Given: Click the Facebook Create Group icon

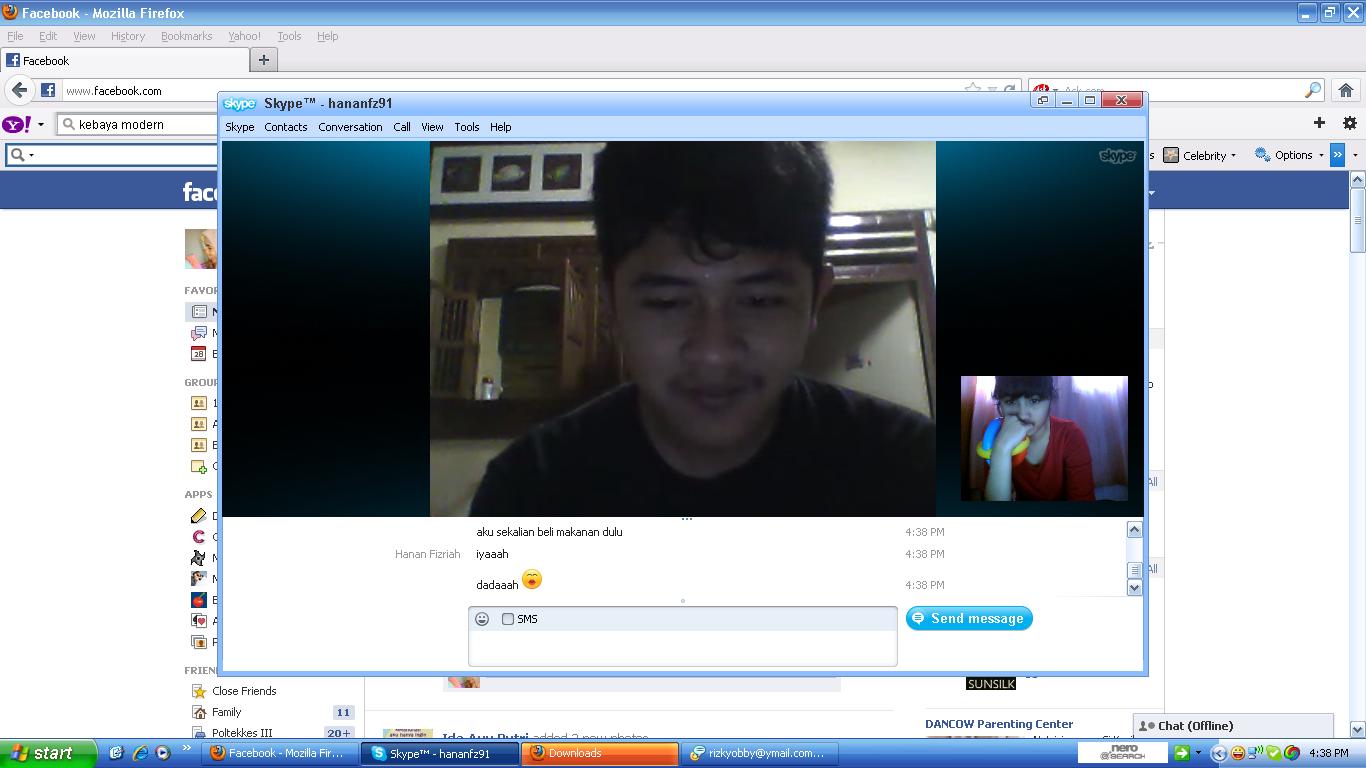Looking at the screenshot, I should coord(198,466).
